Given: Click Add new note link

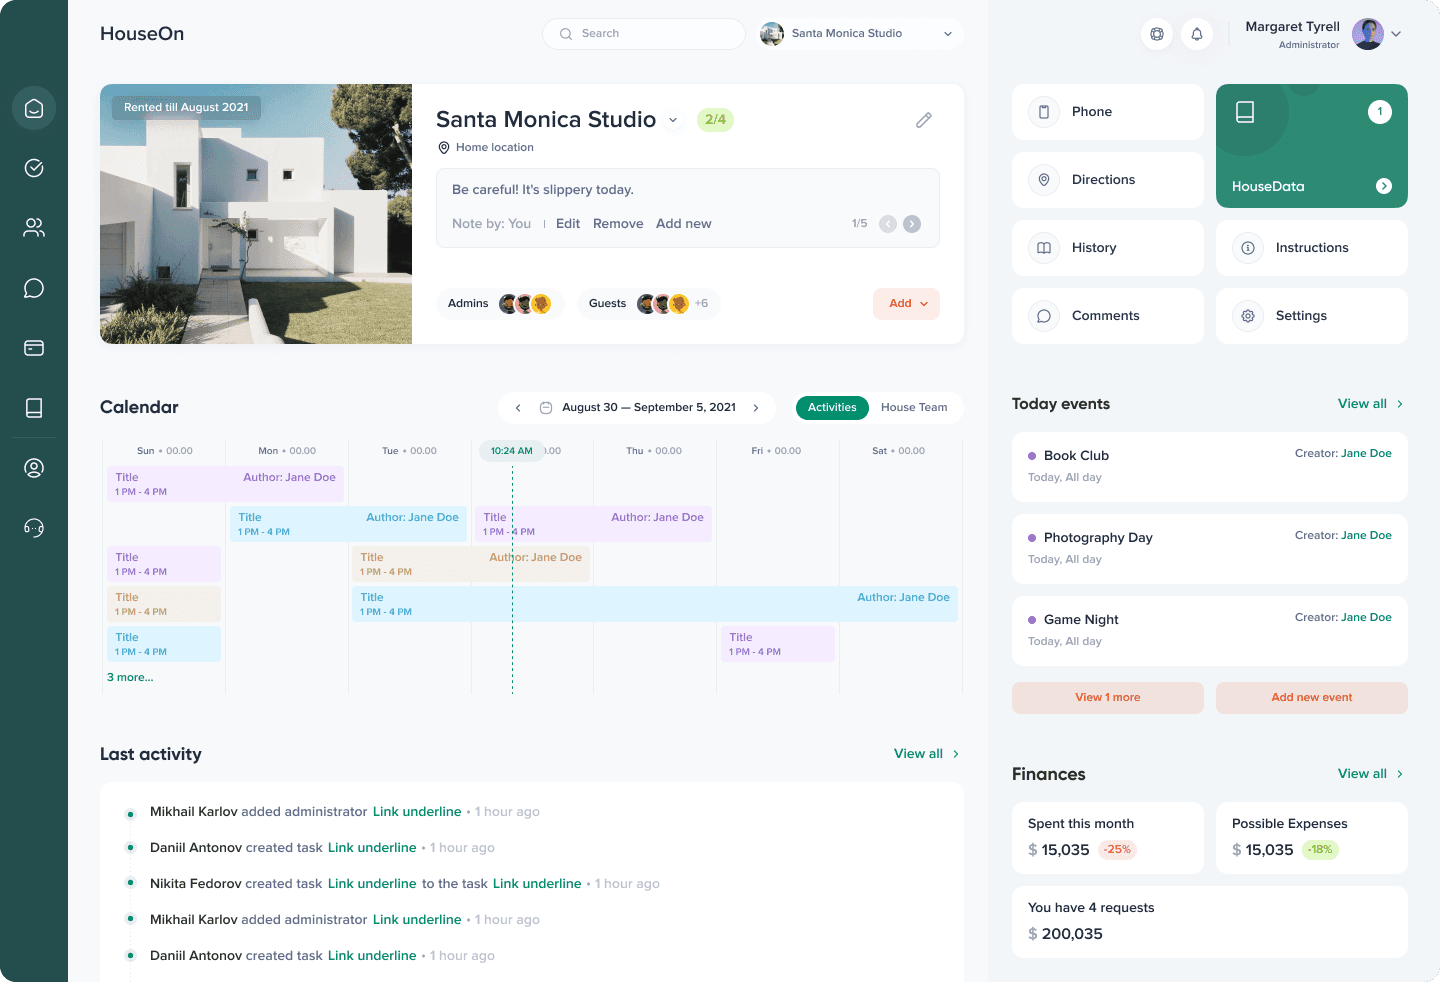Looking at the screenshot, I should [684, 224].
